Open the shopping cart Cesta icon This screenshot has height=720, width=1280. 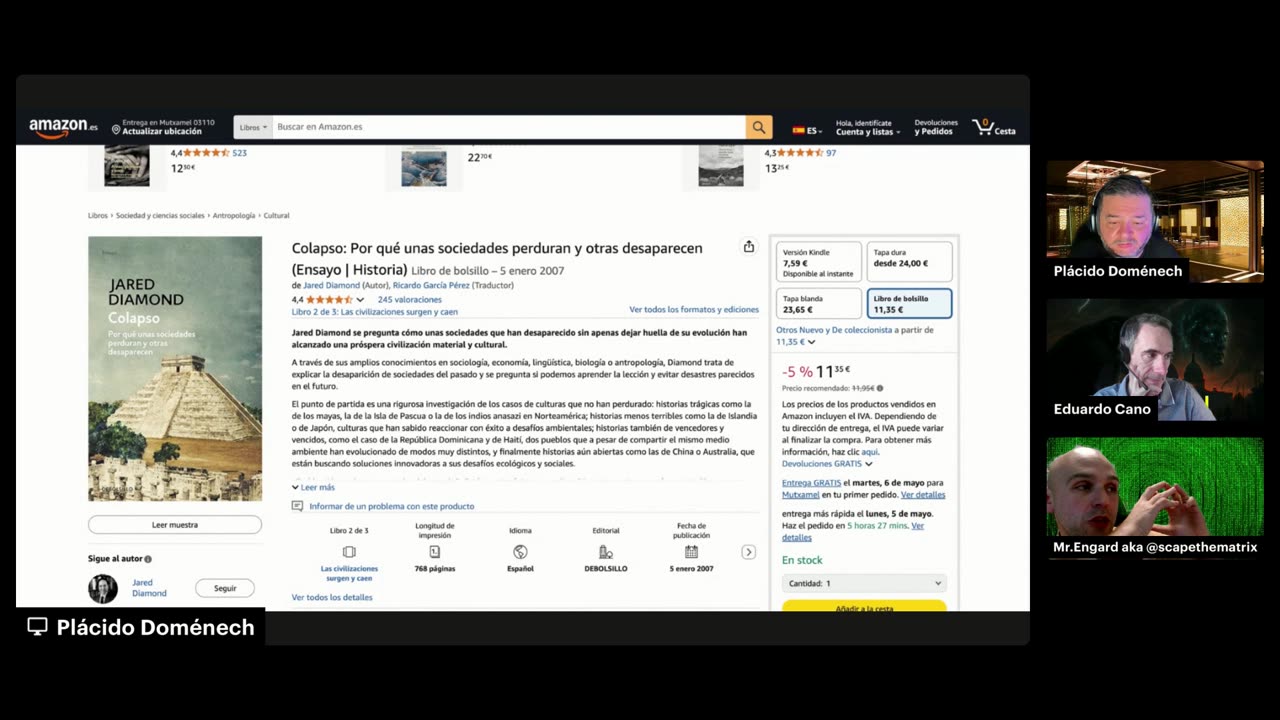point(994,127)
